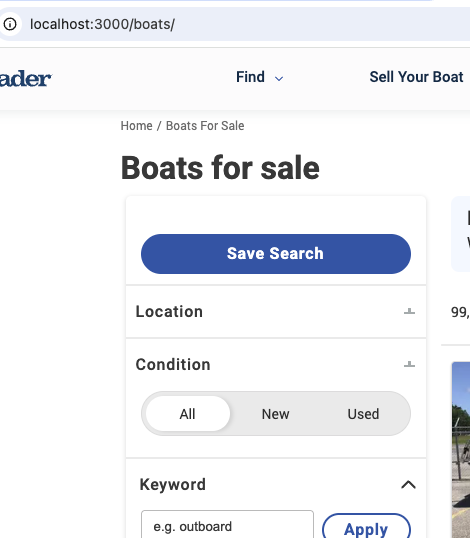
Task: Click the site info icon in address bar
Action: [x=10, y=24]
